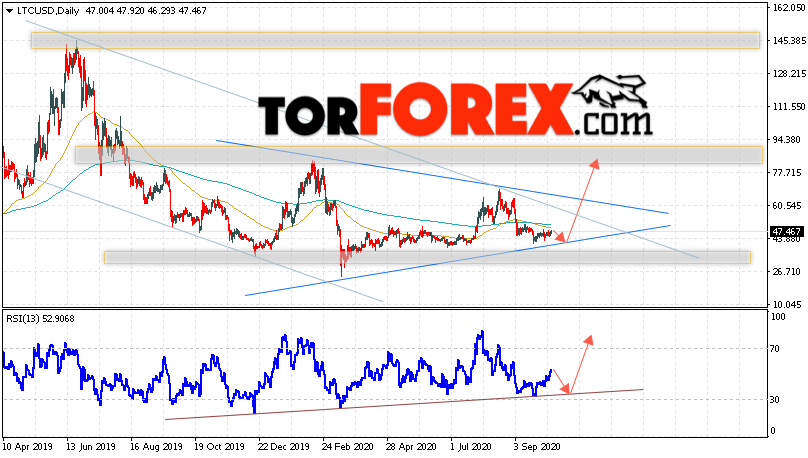
Task: Select the 10.045 price axis label
Action: 786,304
